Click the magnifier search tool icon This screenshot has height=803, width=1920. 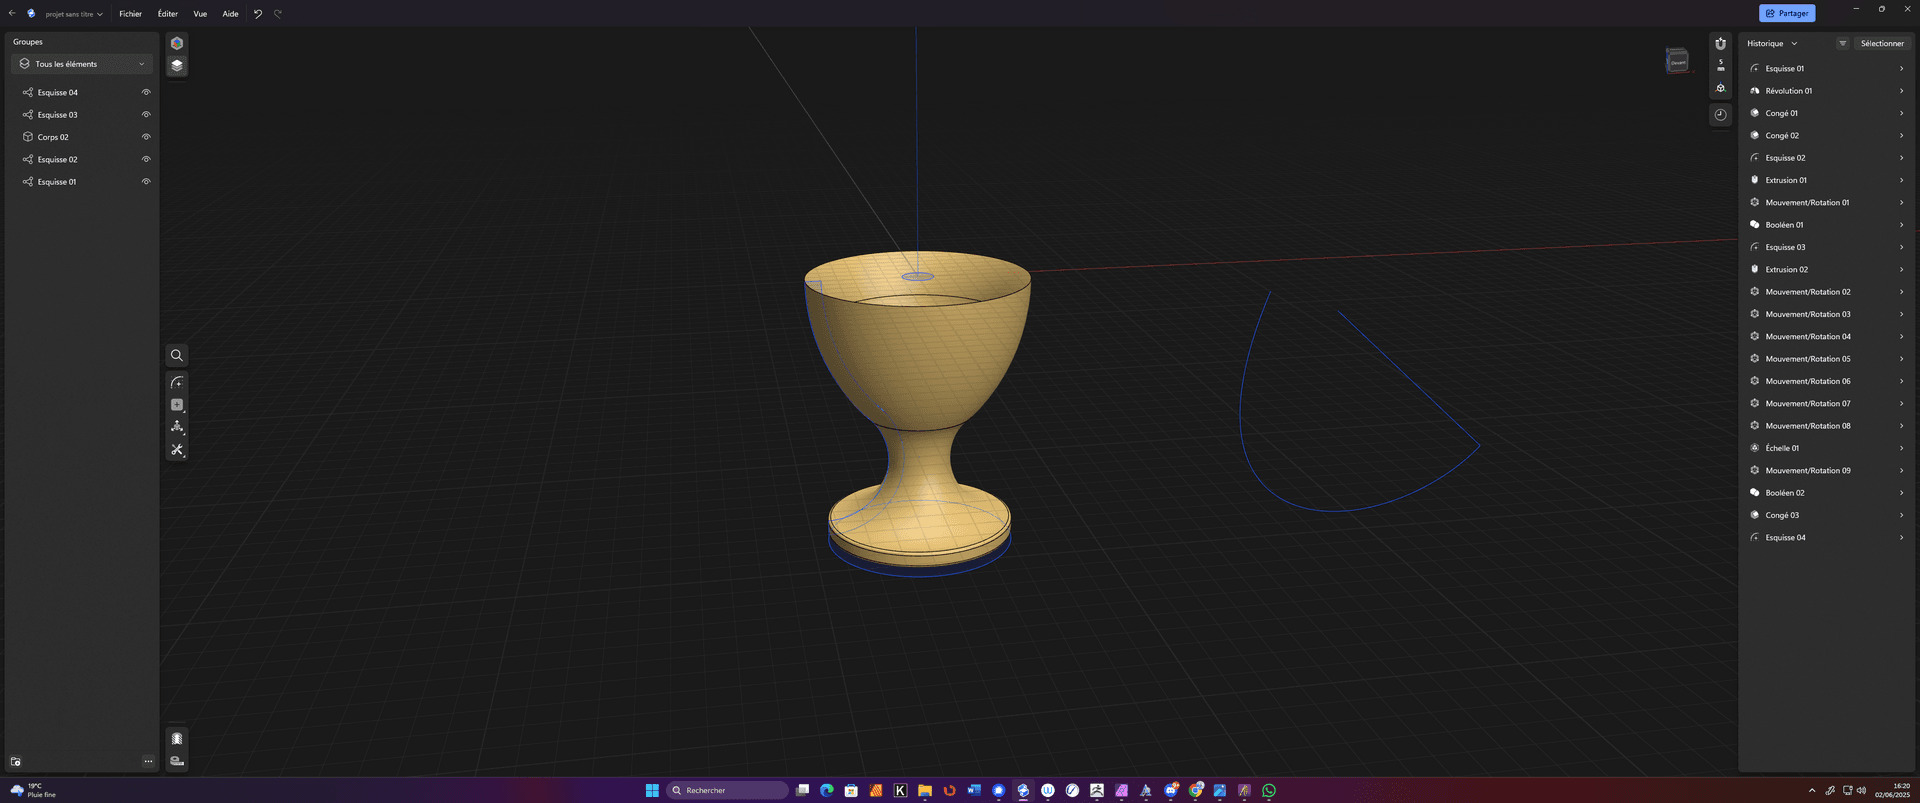(177, 355)
